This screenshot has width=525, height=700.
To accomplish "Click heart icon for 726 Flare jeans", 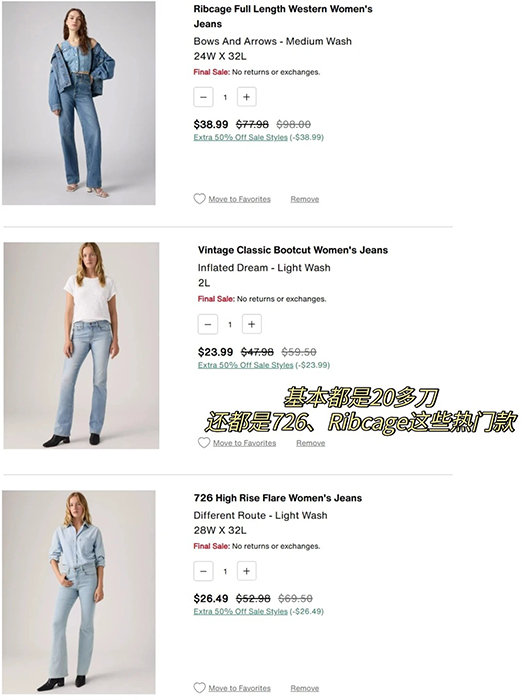I will coord(200,688).
